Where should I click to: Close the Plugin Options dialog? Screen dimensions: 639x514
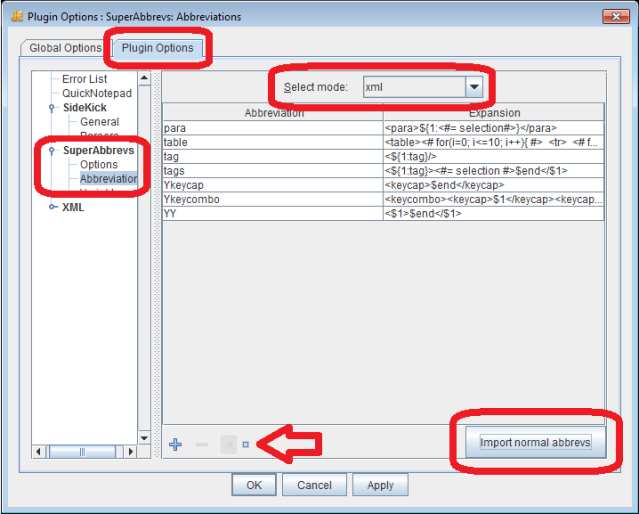tap(616, 17)
